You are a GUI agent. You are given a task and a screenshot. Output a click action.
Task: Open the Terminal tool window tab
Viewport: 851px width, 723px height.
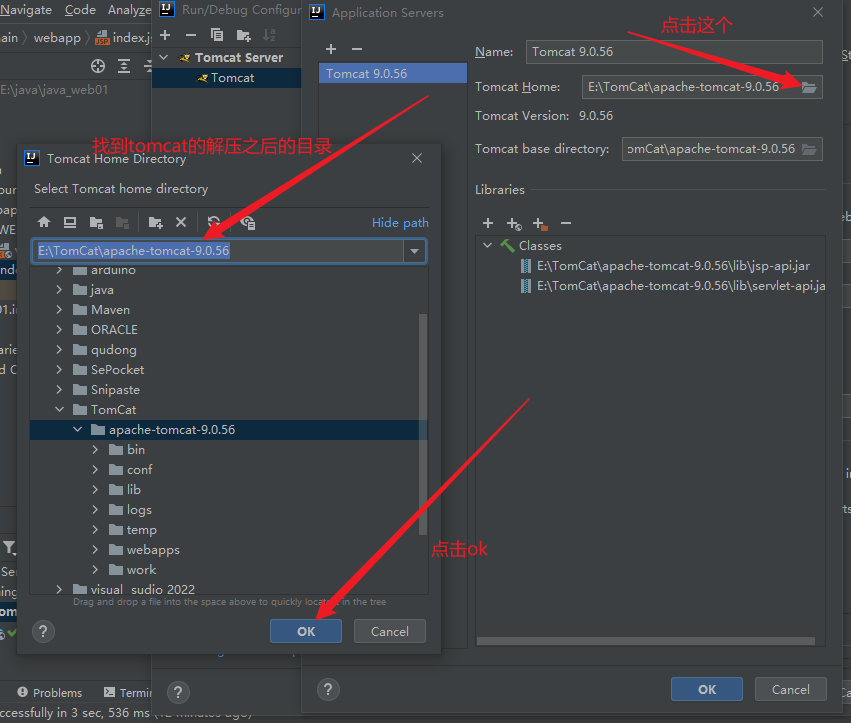[x=128, y=693]
